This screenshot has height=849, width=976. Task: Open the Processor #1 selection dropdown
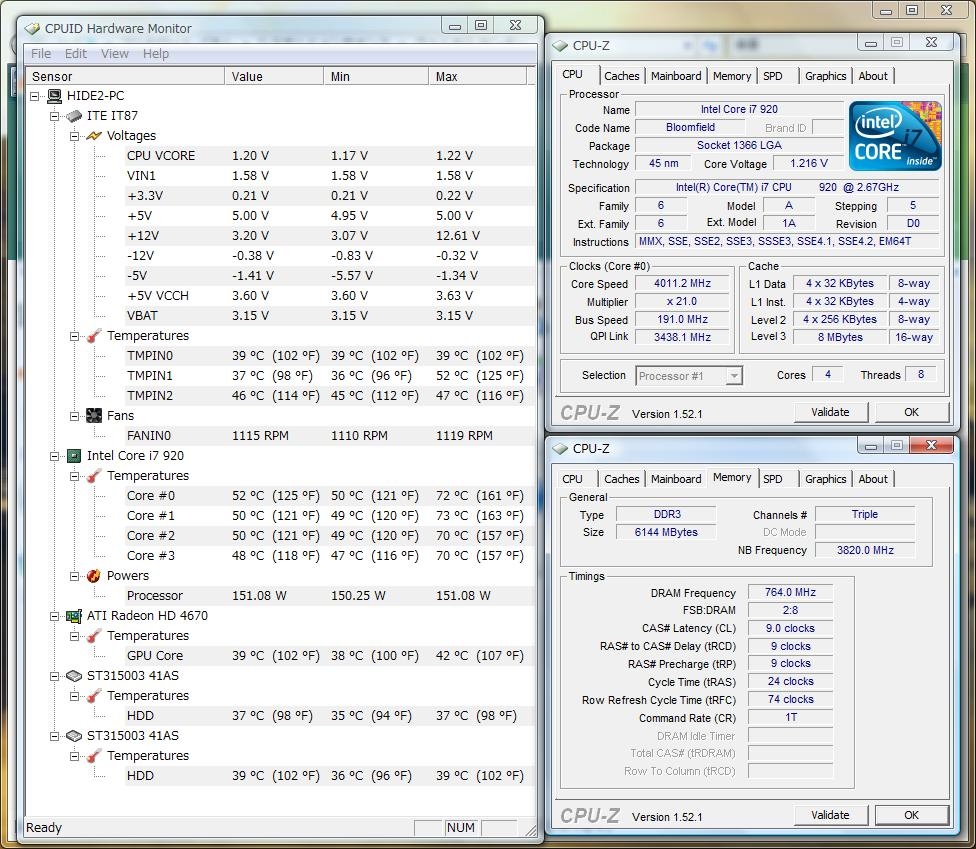[x=734, y=376]
